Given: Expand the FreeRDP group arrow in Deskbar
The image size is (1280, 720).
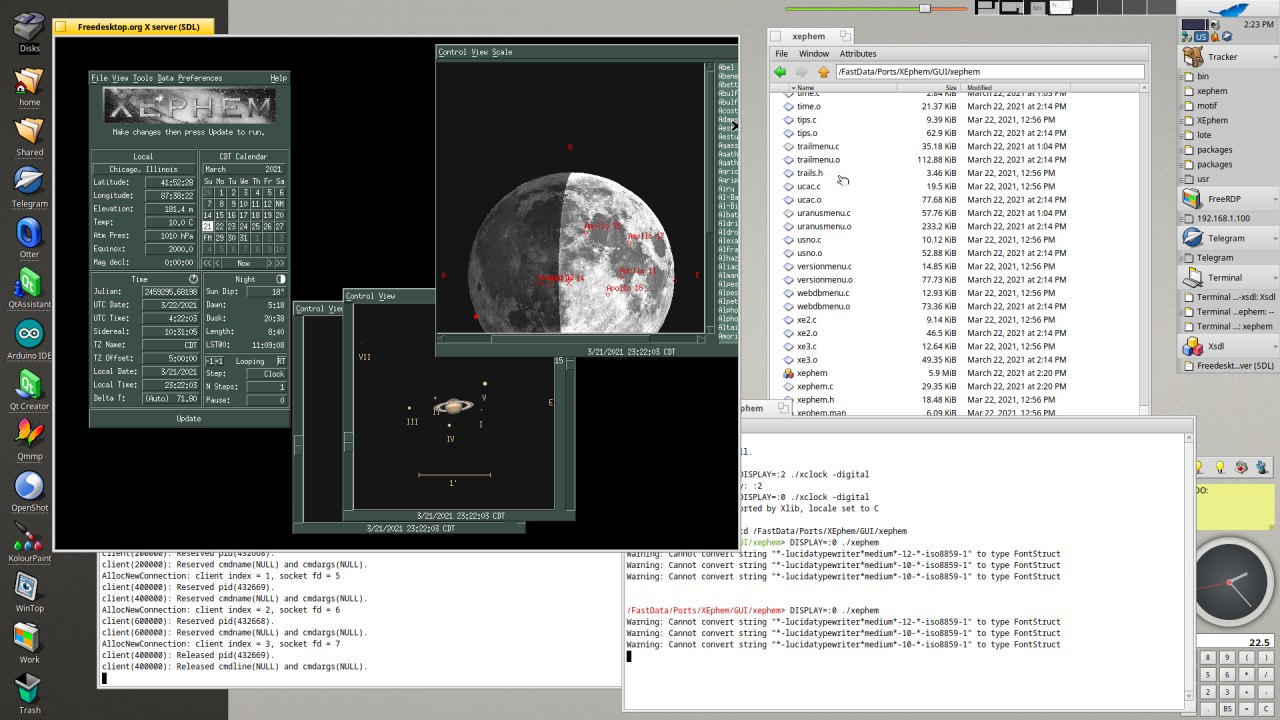Looking at the screenshot, I should (x=1273, y=199).
